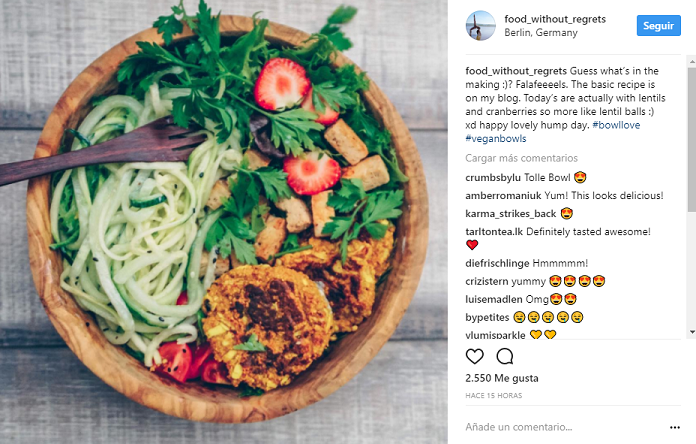Open the #veganbowls hashtag
Viewport: 696px width, 444px height.
tap(495, 139)
